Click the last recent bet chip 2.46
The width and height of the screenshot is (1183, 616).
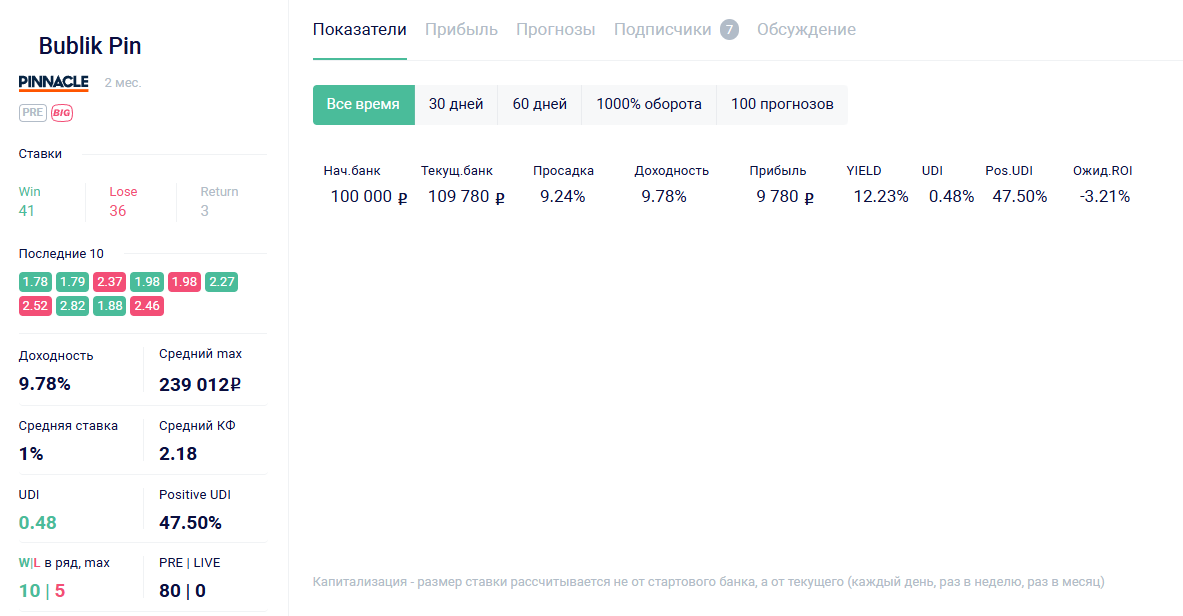click(x=146, y=306)
